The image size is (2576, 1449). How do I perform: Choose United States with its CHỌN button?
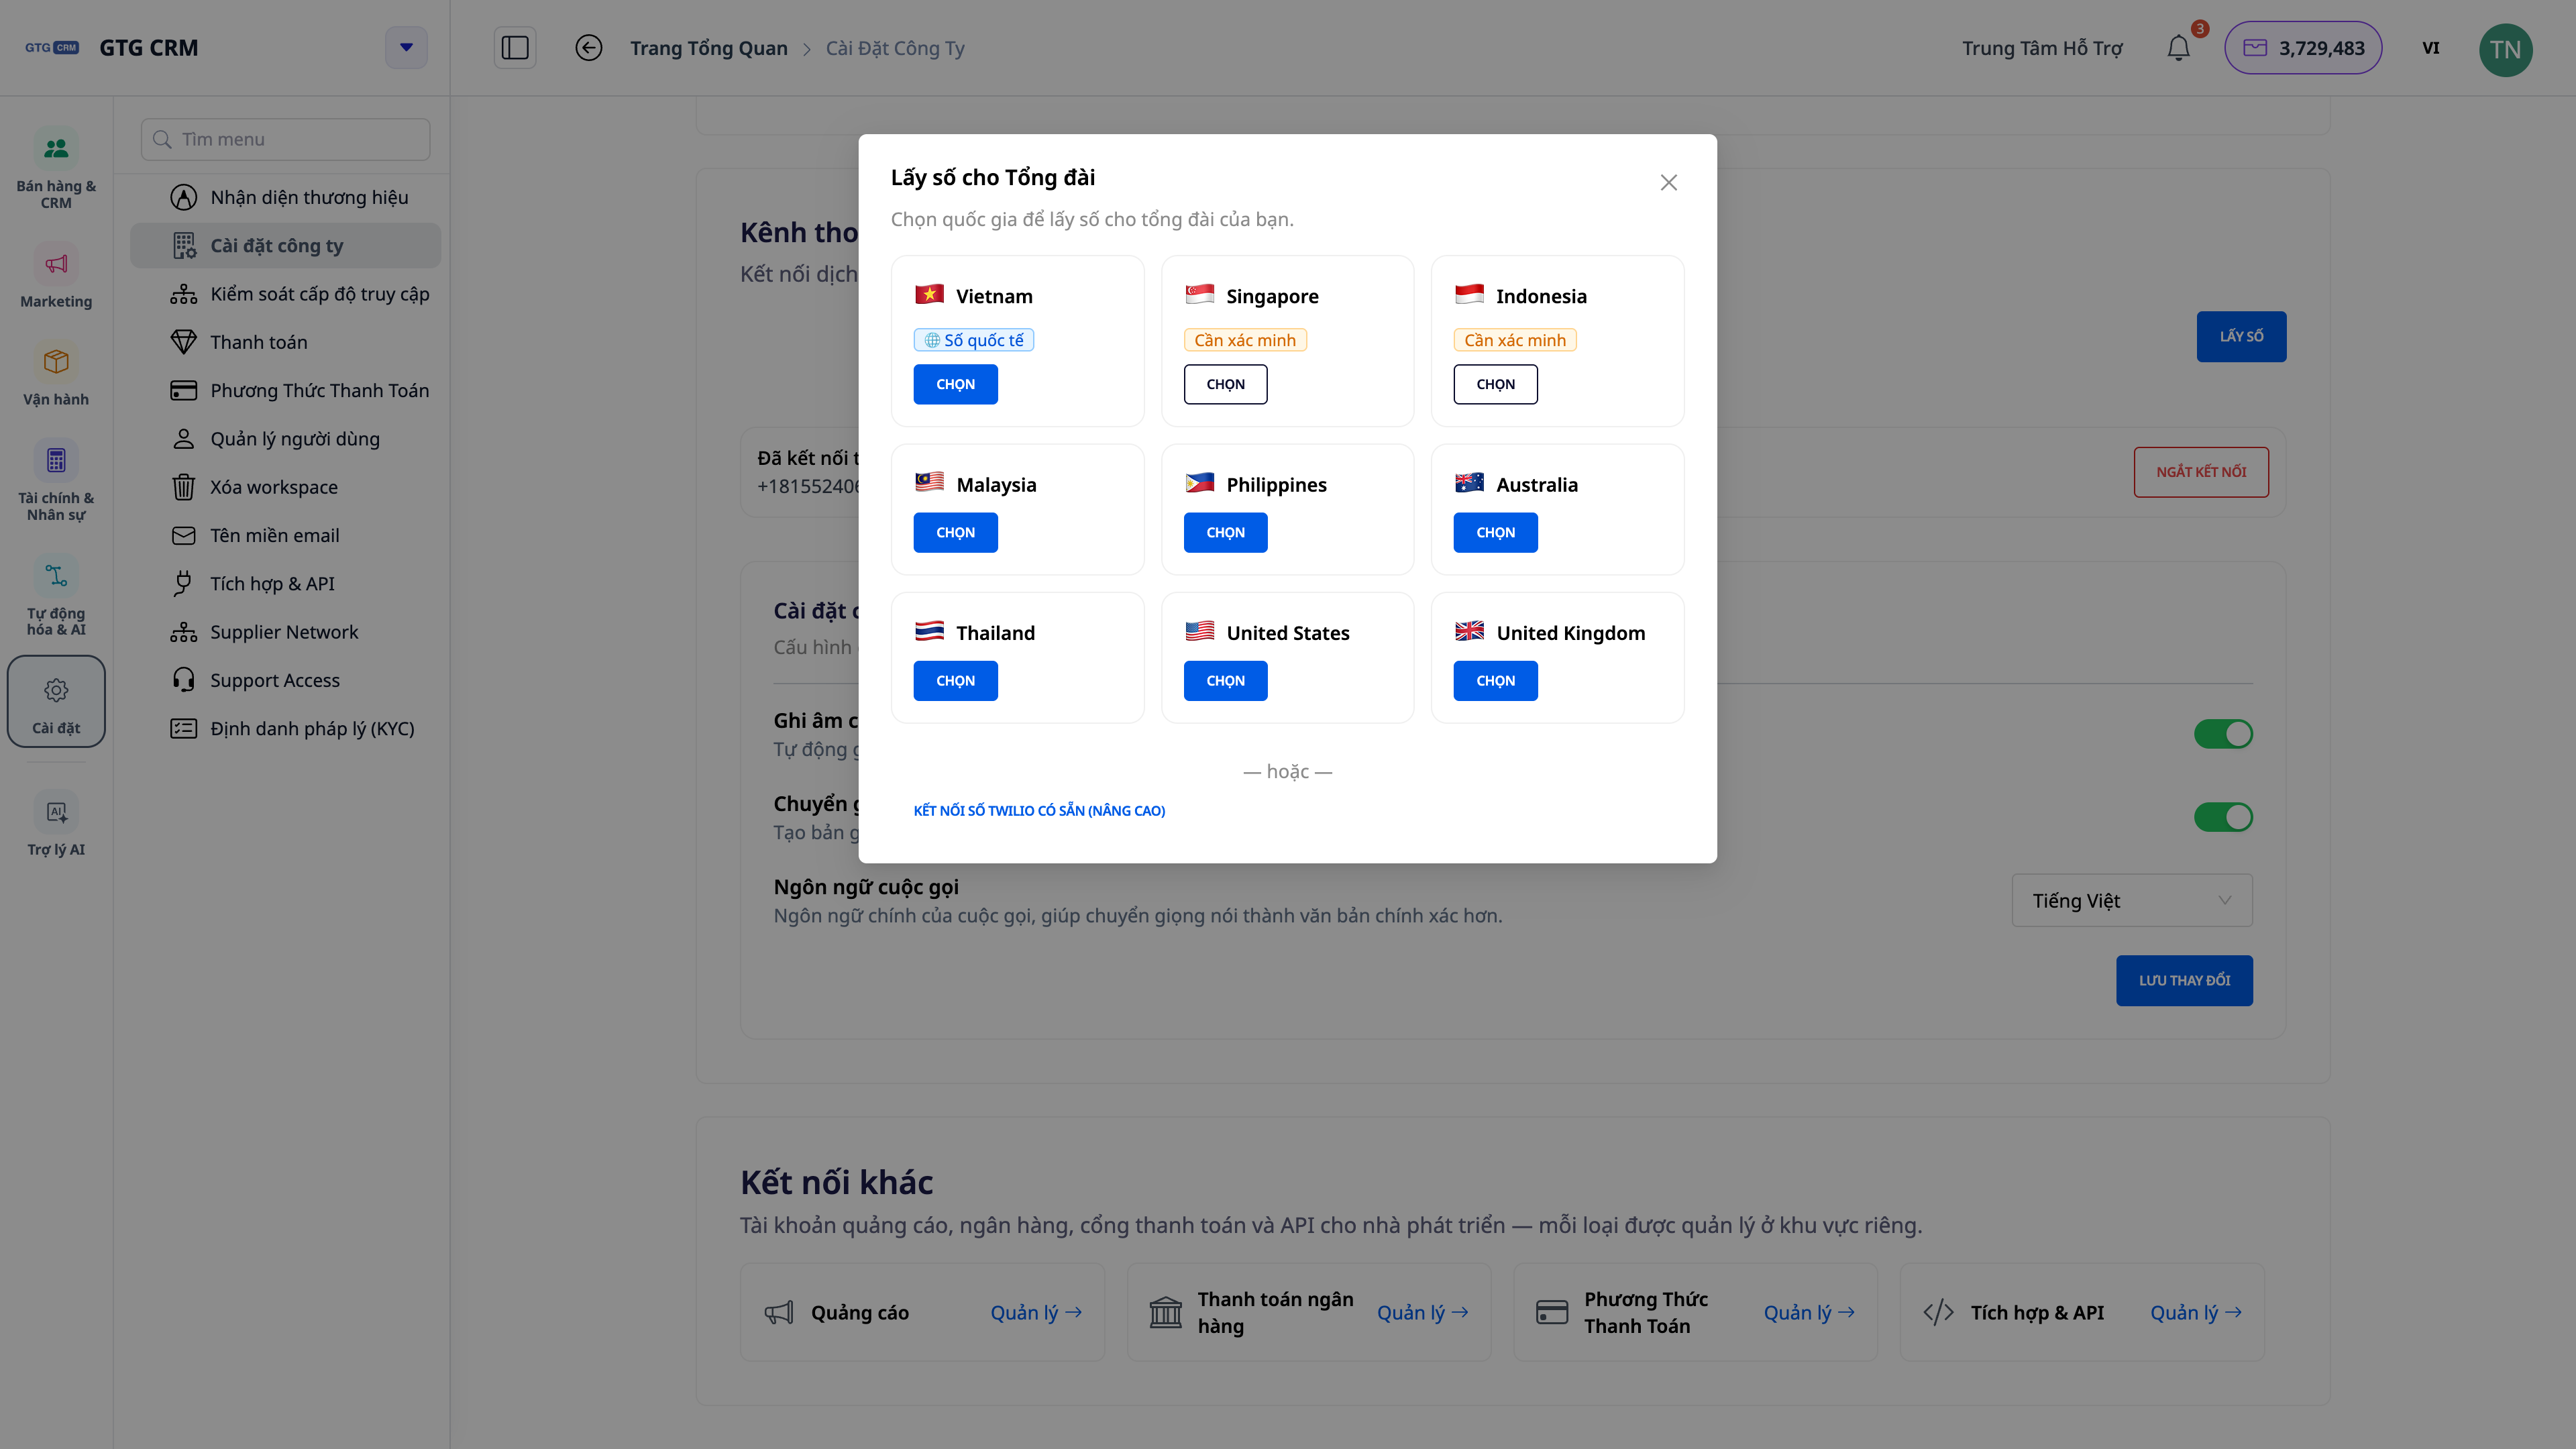pyautogui.click(x=1225, y=681)
